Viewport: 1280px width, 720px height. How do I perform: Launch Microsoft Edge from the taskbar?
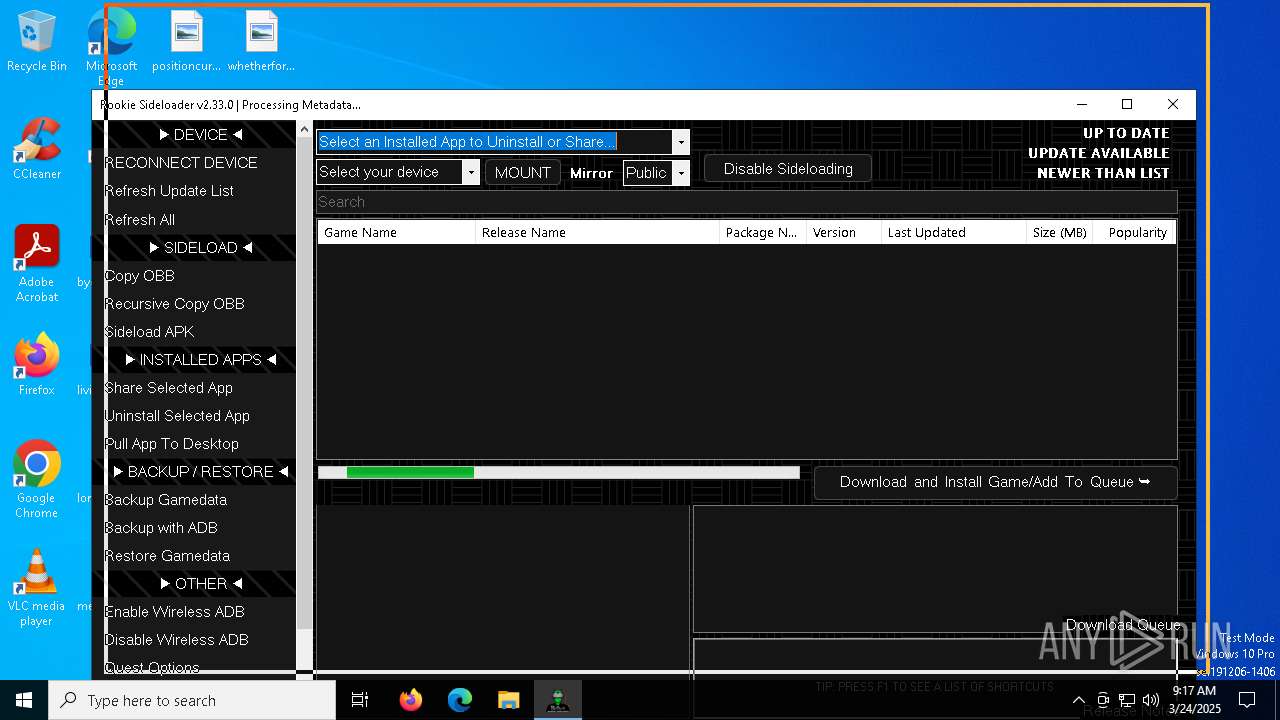coord(459,700)
